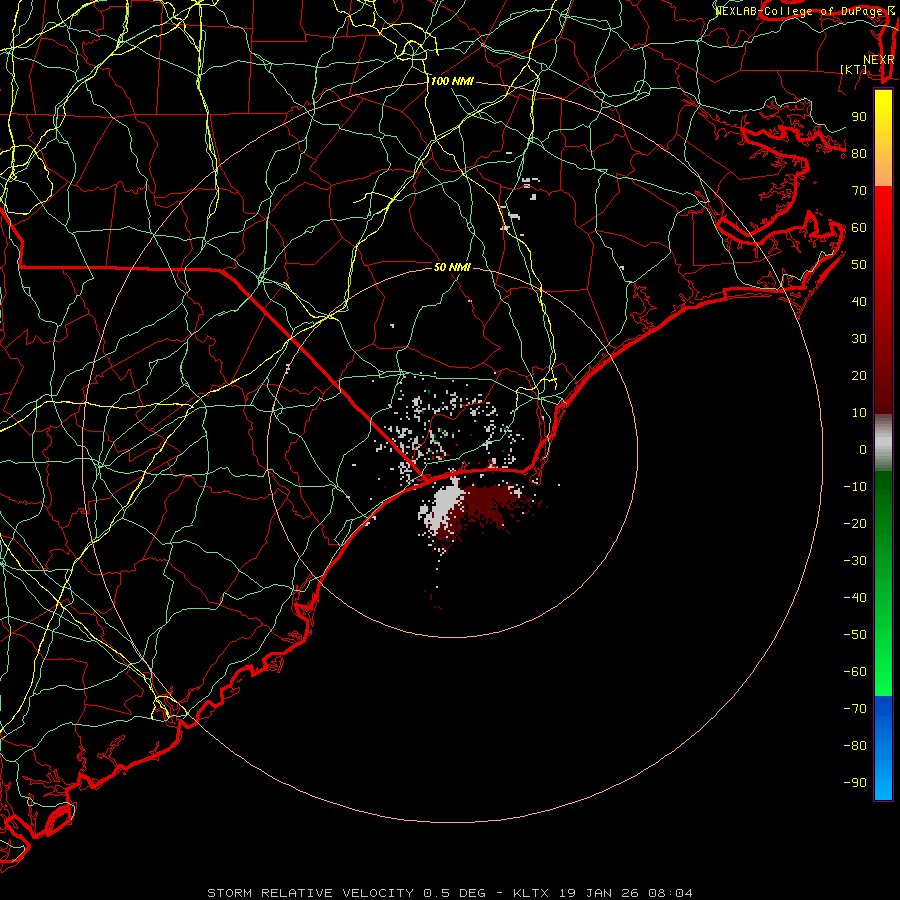Select the -40 label on the scale
This screenshot has width=900, height=900.
pos(855,598)
